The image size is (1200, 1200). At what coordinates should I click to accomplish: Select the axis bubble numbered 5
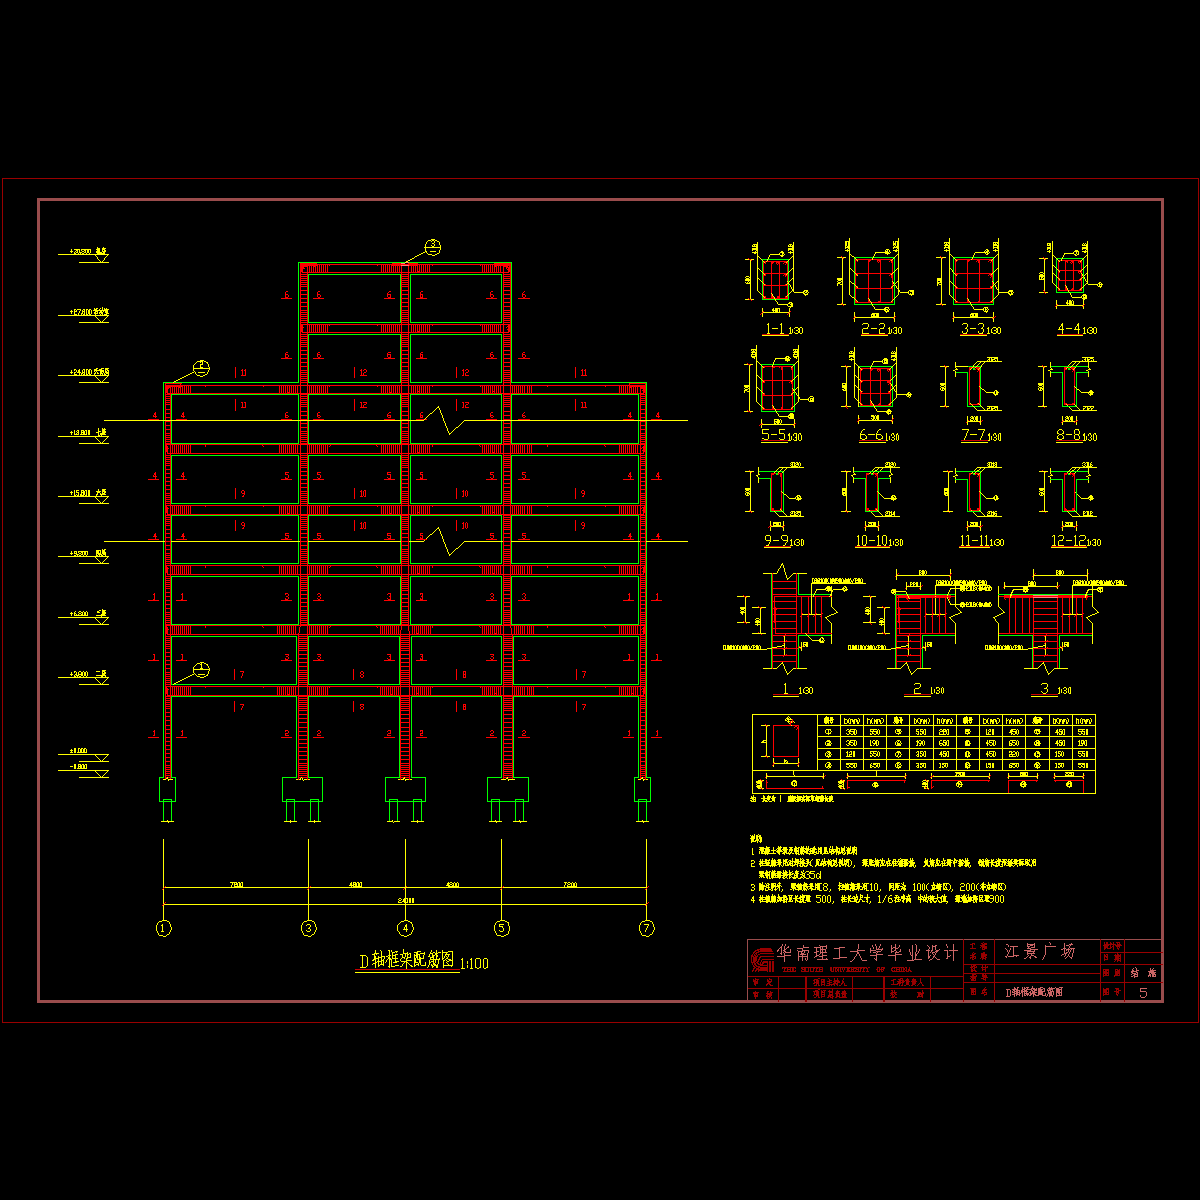point(502,928)
